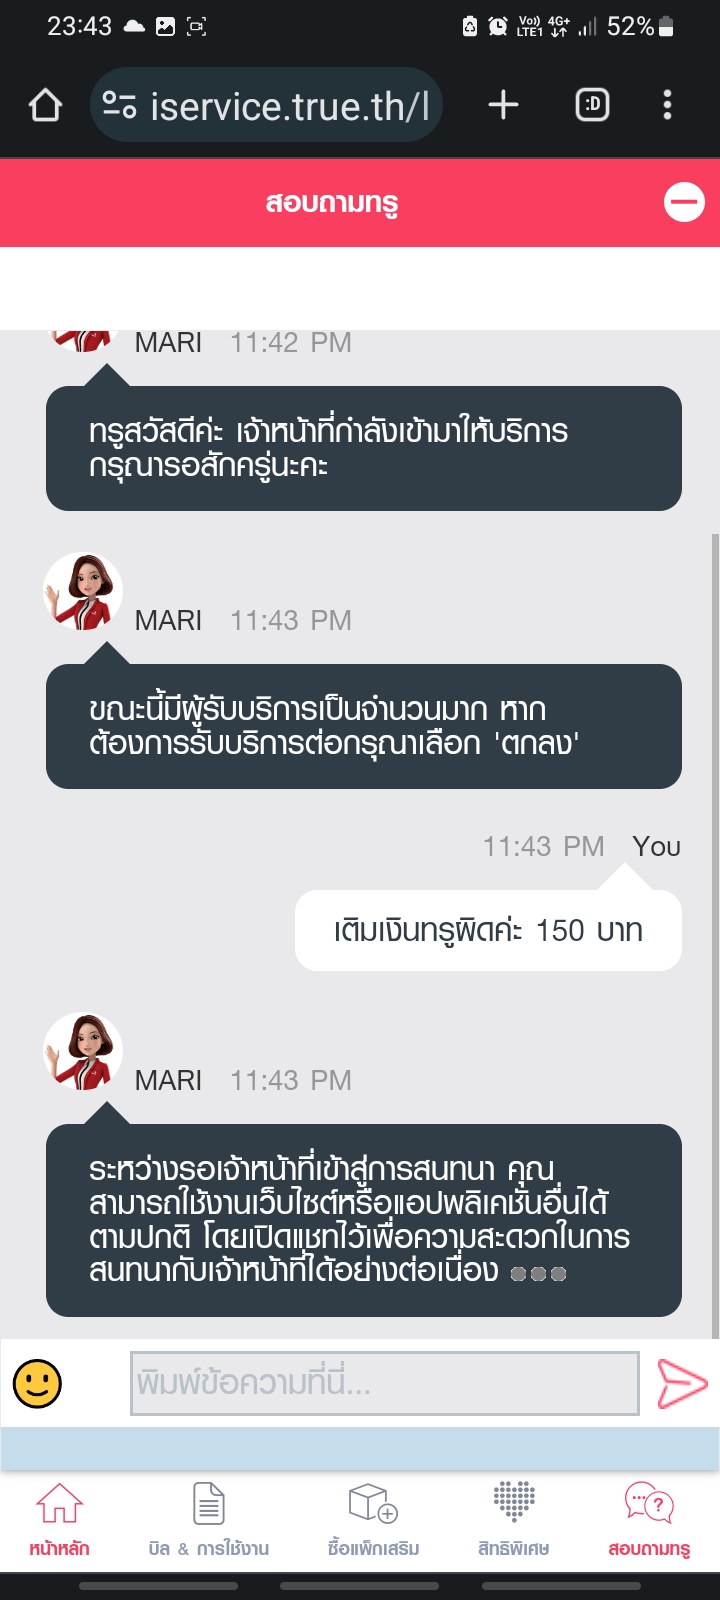Open the tab switcher button
The width and height of the screenshot is (720, 1600).
[x=592, y=104]
